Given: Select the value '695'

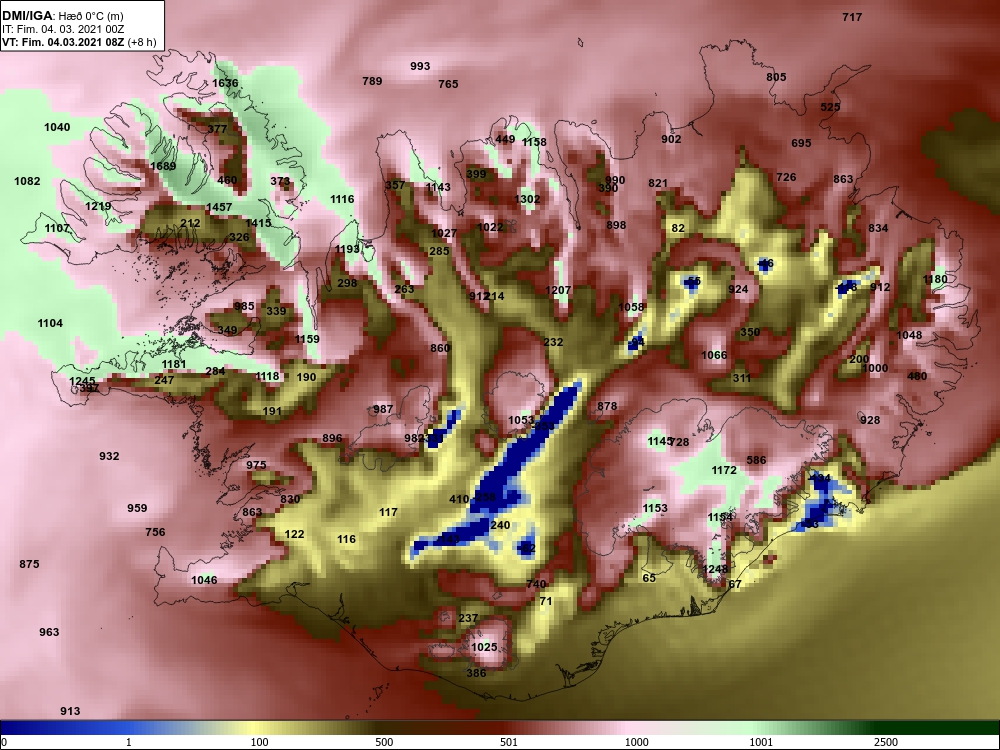Looking at the screenshot, I should point(801,143).
